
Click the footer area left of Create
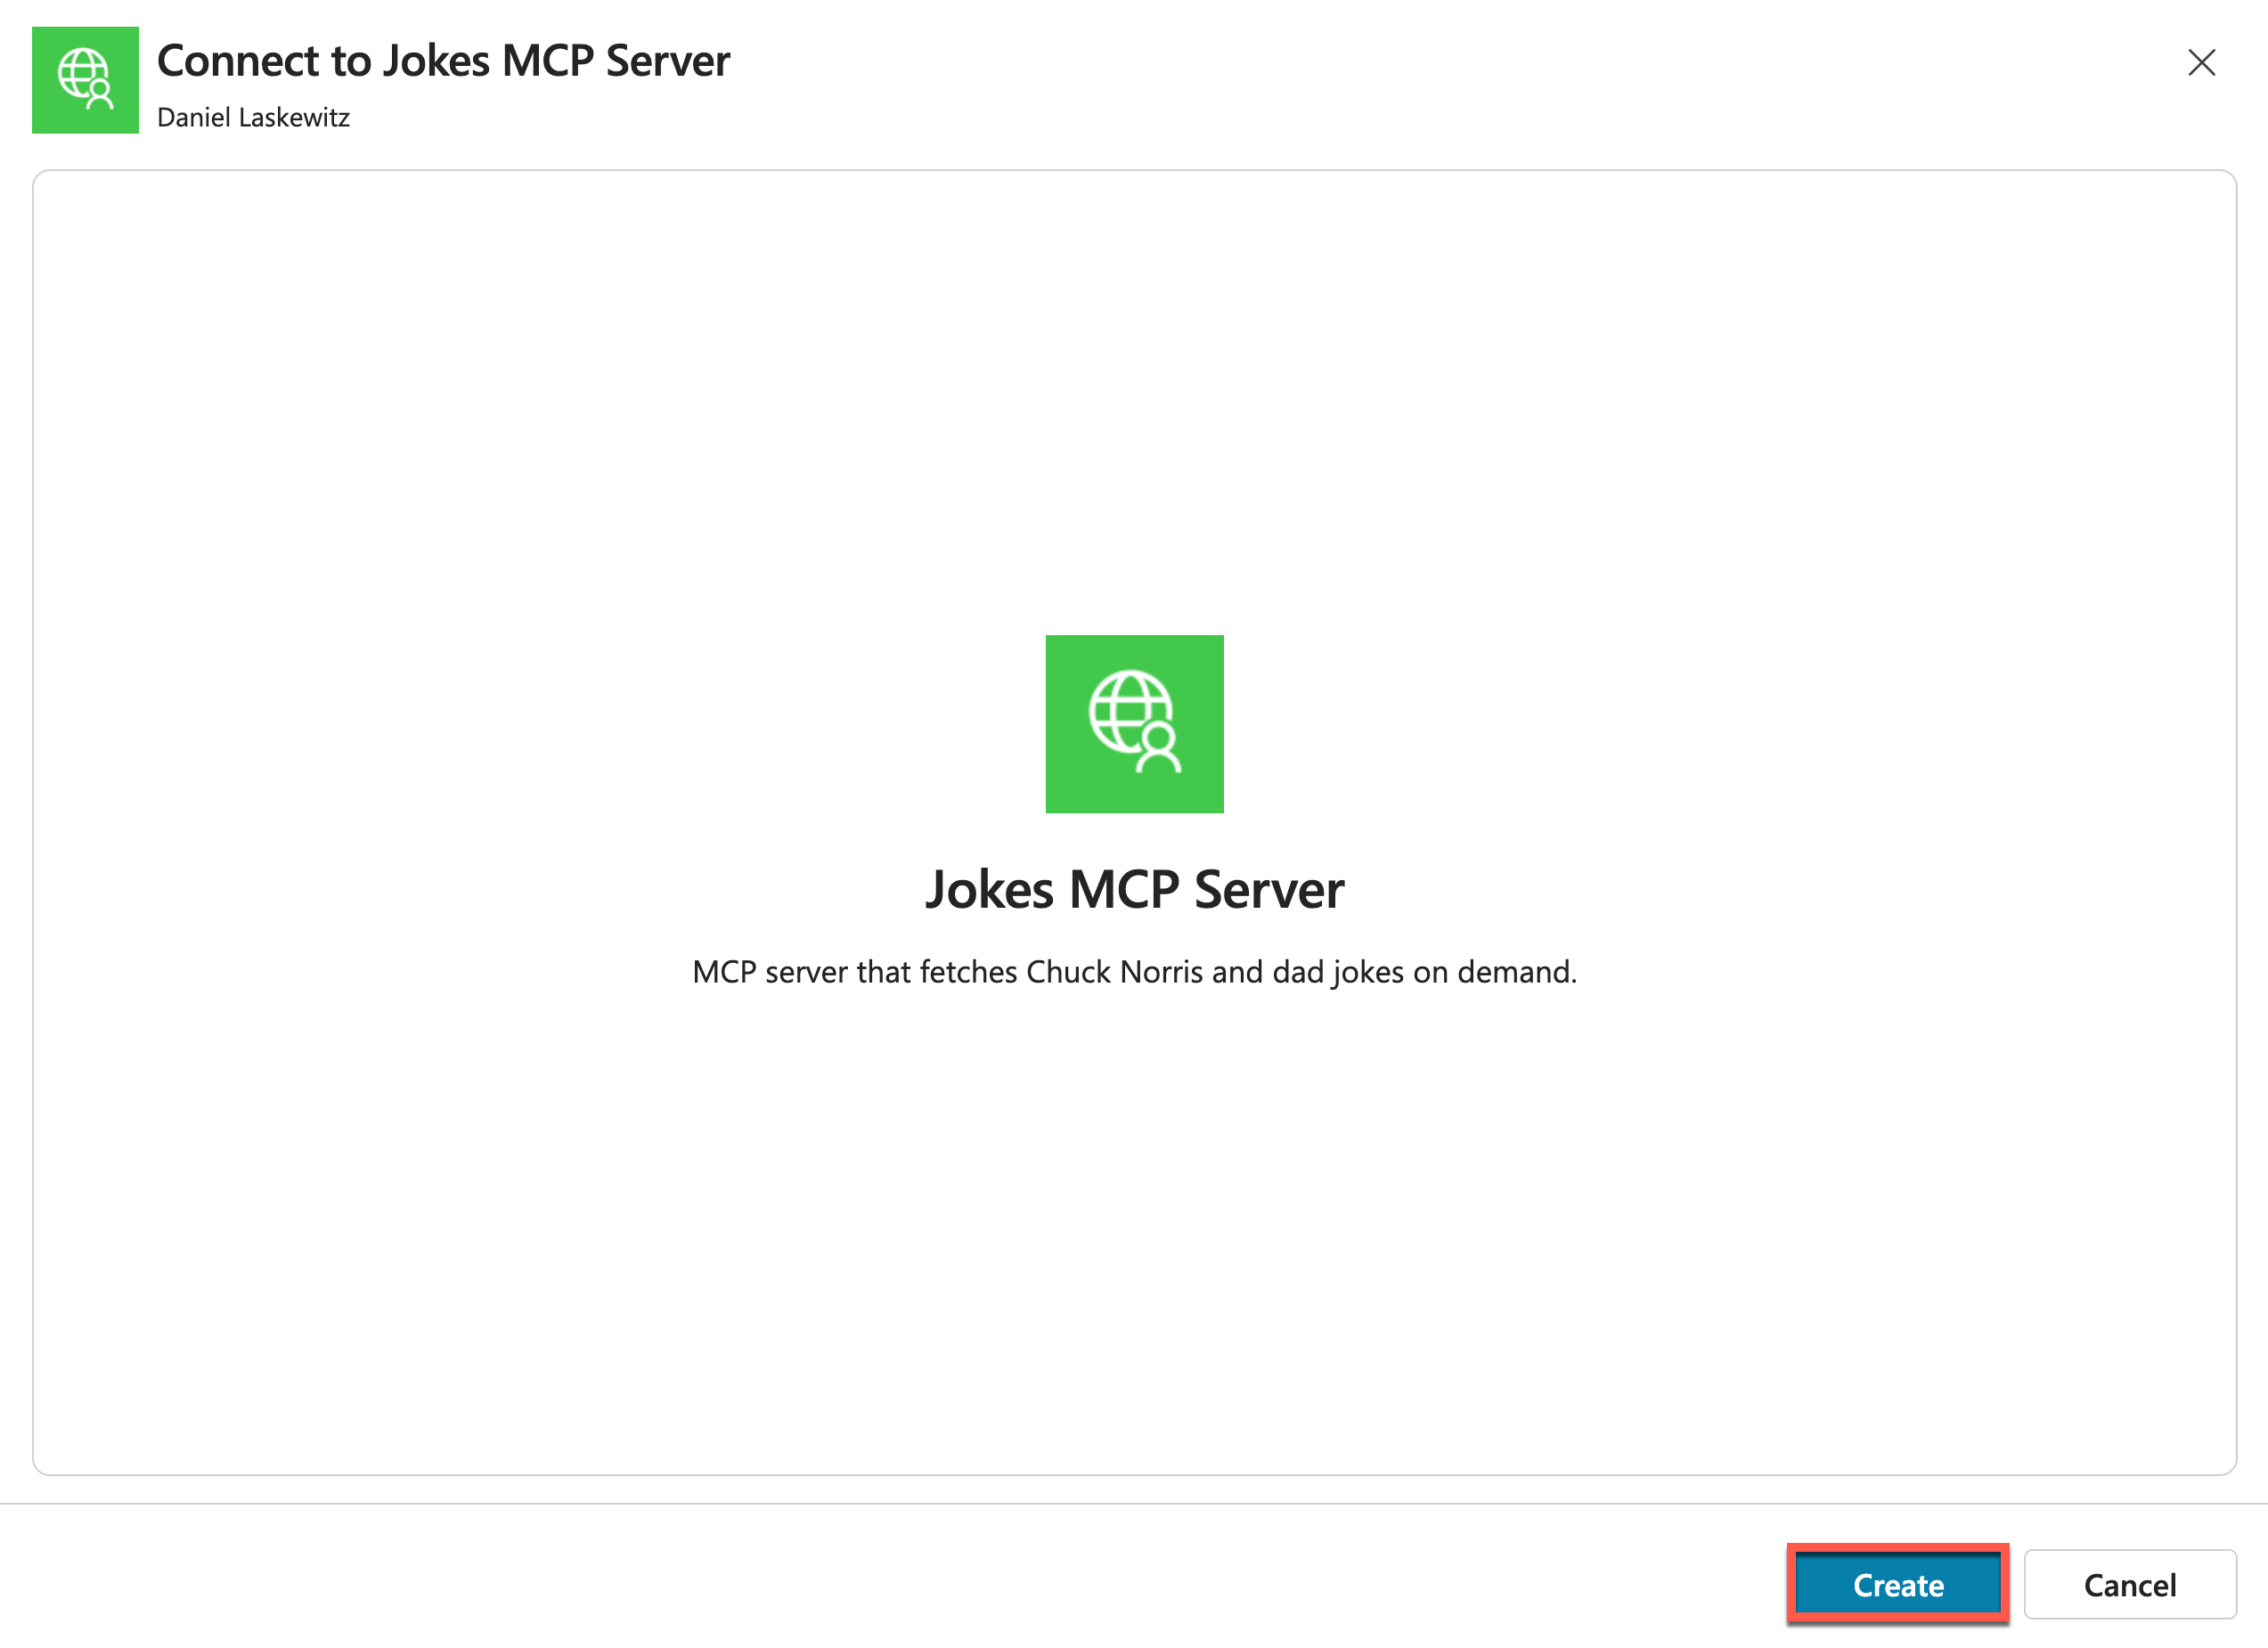pos(900,1584)
